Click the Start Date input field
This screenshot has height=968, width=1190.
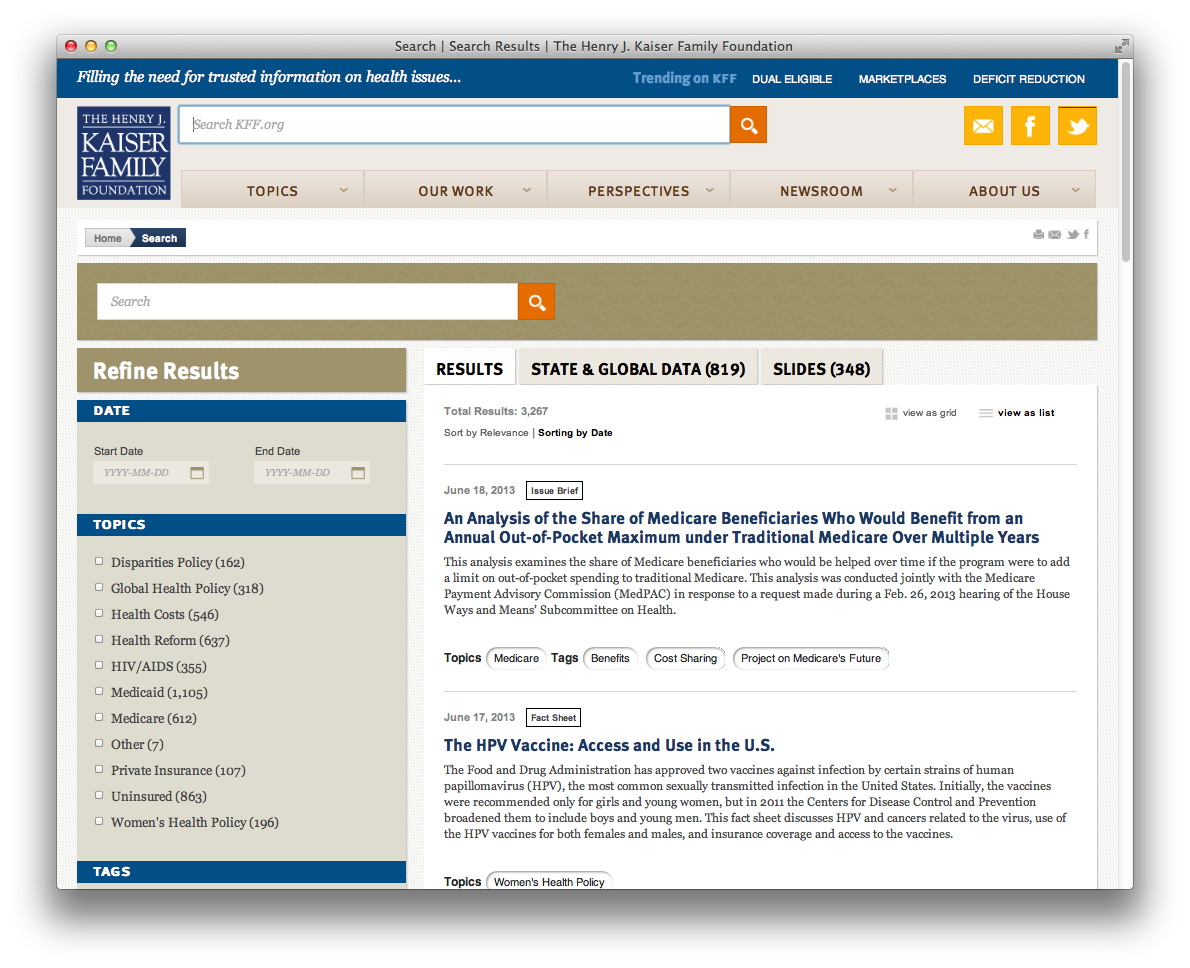(x=150, y=473)
